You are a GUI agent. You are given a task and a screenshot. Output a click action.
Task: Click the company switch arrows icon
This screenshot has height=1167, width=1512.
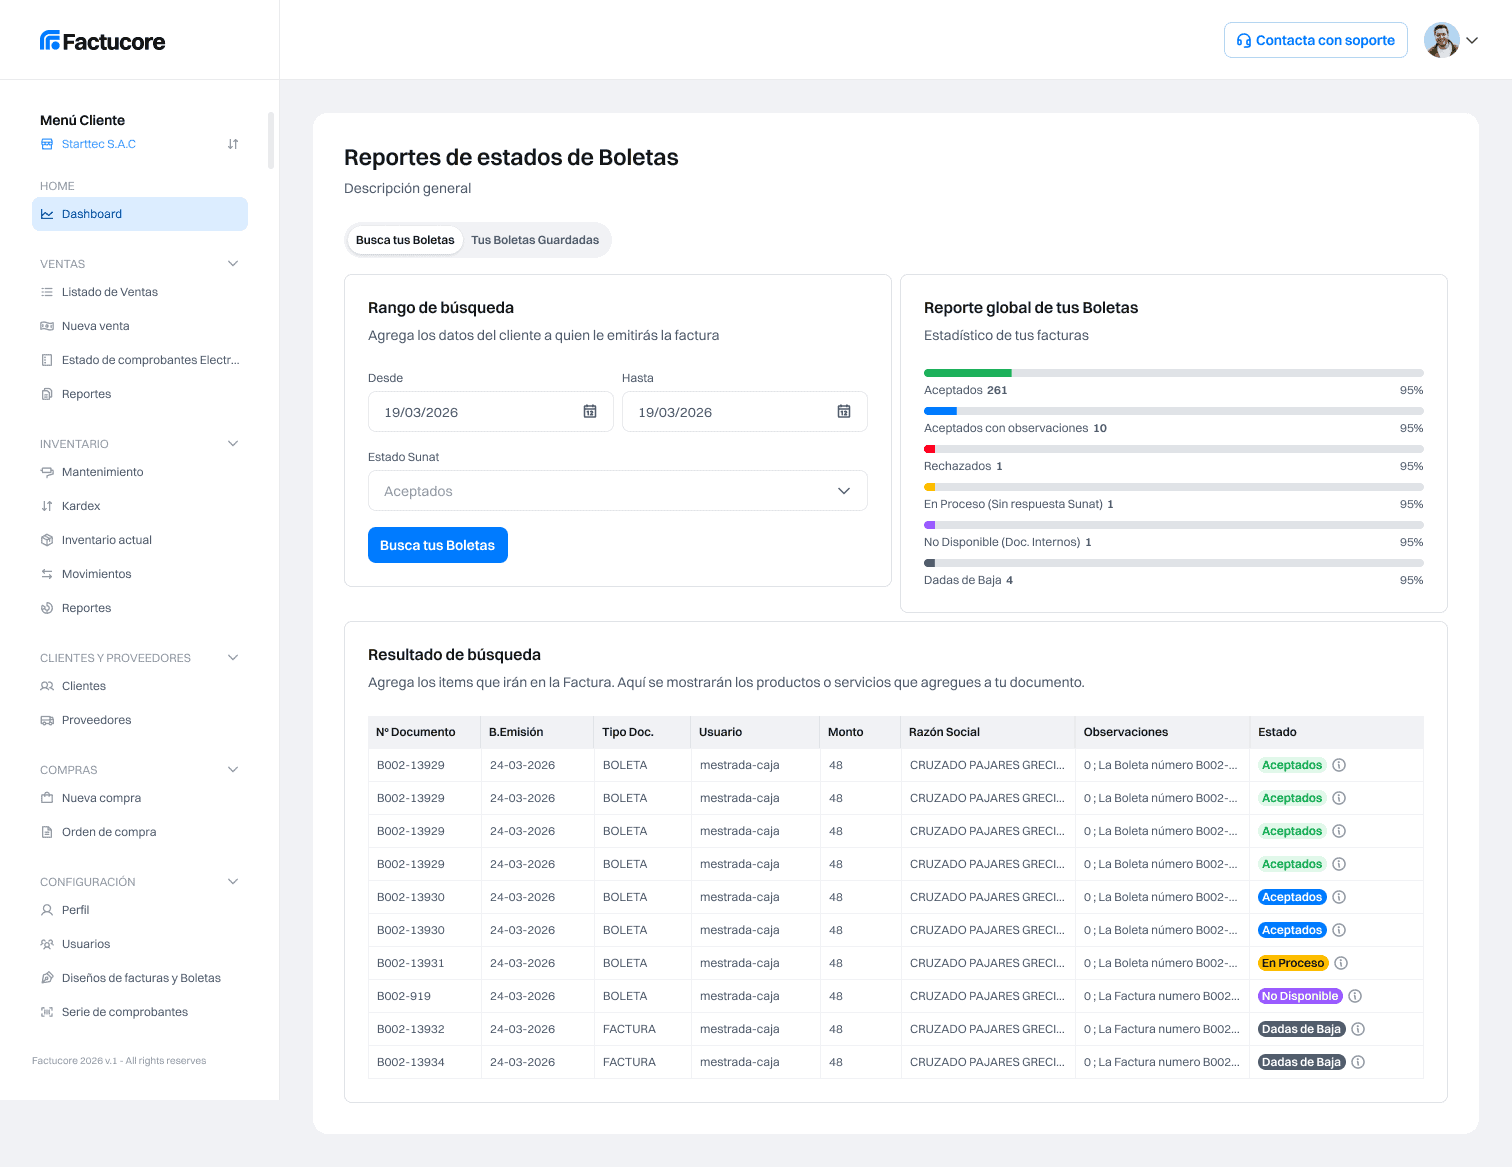[233, 144]
